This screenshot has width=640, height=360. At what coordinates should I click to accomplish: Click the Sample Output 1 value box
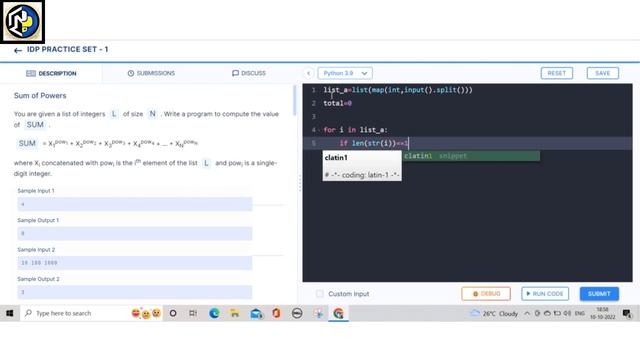click(x=135, y=233)
